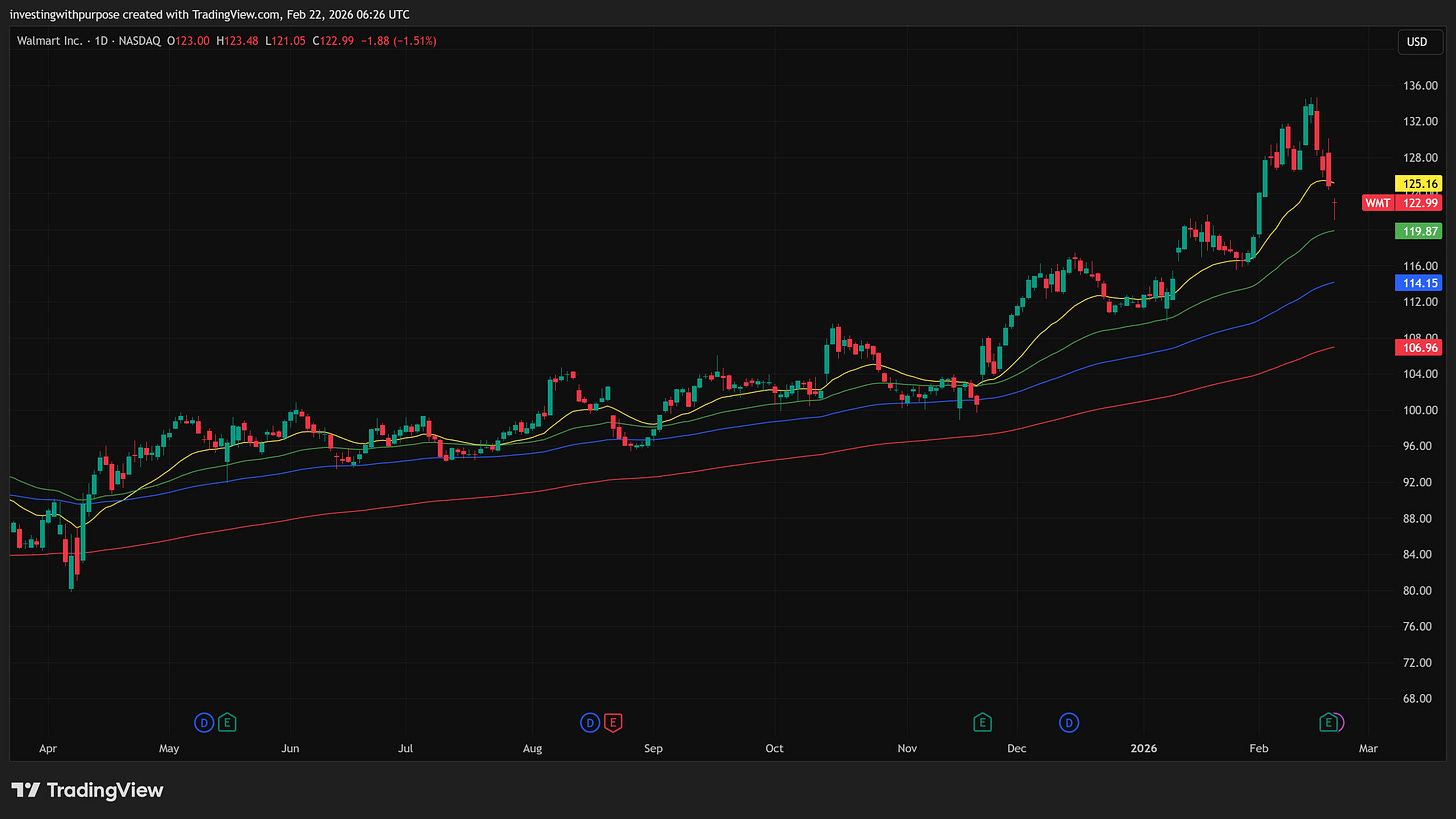The image size is (1456, 819).
Task: Click the C122.99 close value
Action: pyautogui.click(x=333, y=41)
